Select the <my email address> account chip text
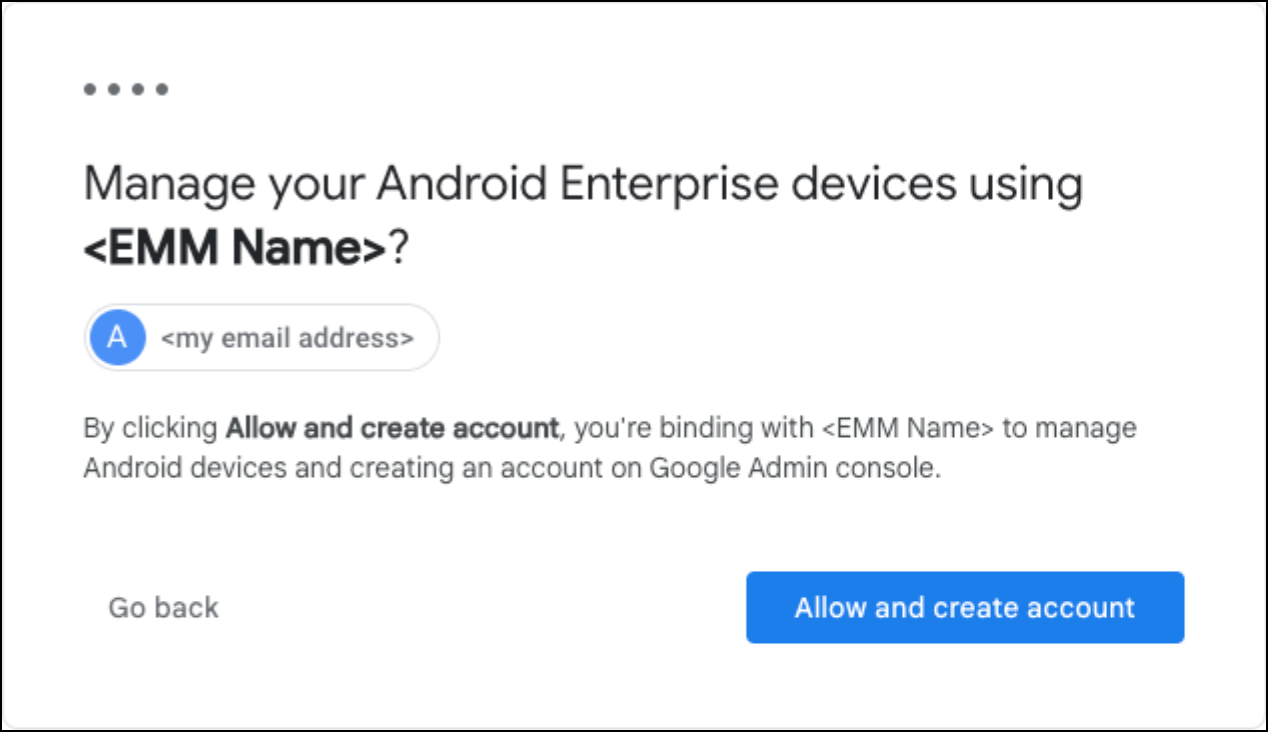1268x732 pixels. [287, 338]
